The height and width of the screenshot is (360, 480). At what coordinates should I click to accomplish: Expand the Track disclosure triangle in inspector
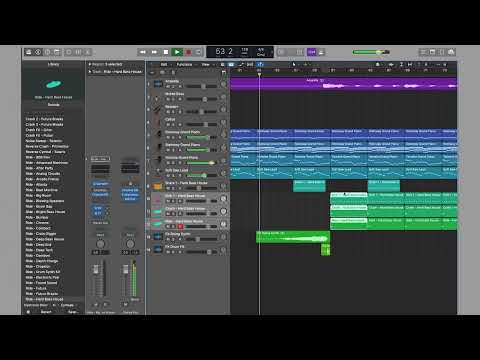click(89, 71)
